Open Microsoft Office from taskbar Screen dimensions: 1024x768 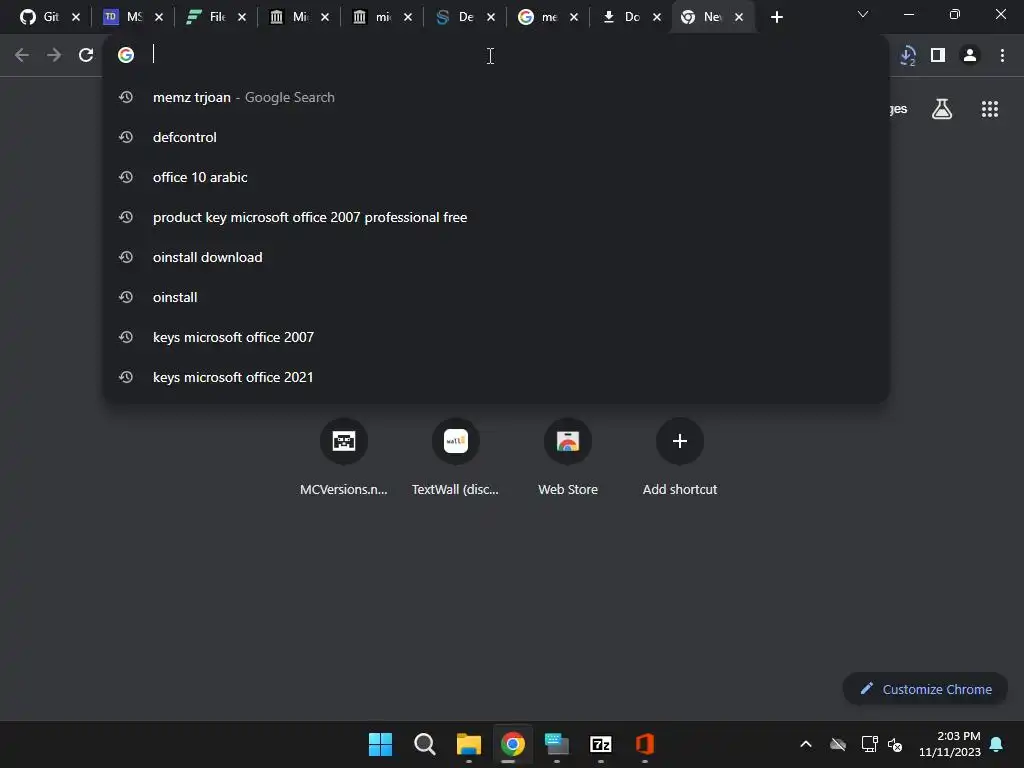[x=645, y=744]
